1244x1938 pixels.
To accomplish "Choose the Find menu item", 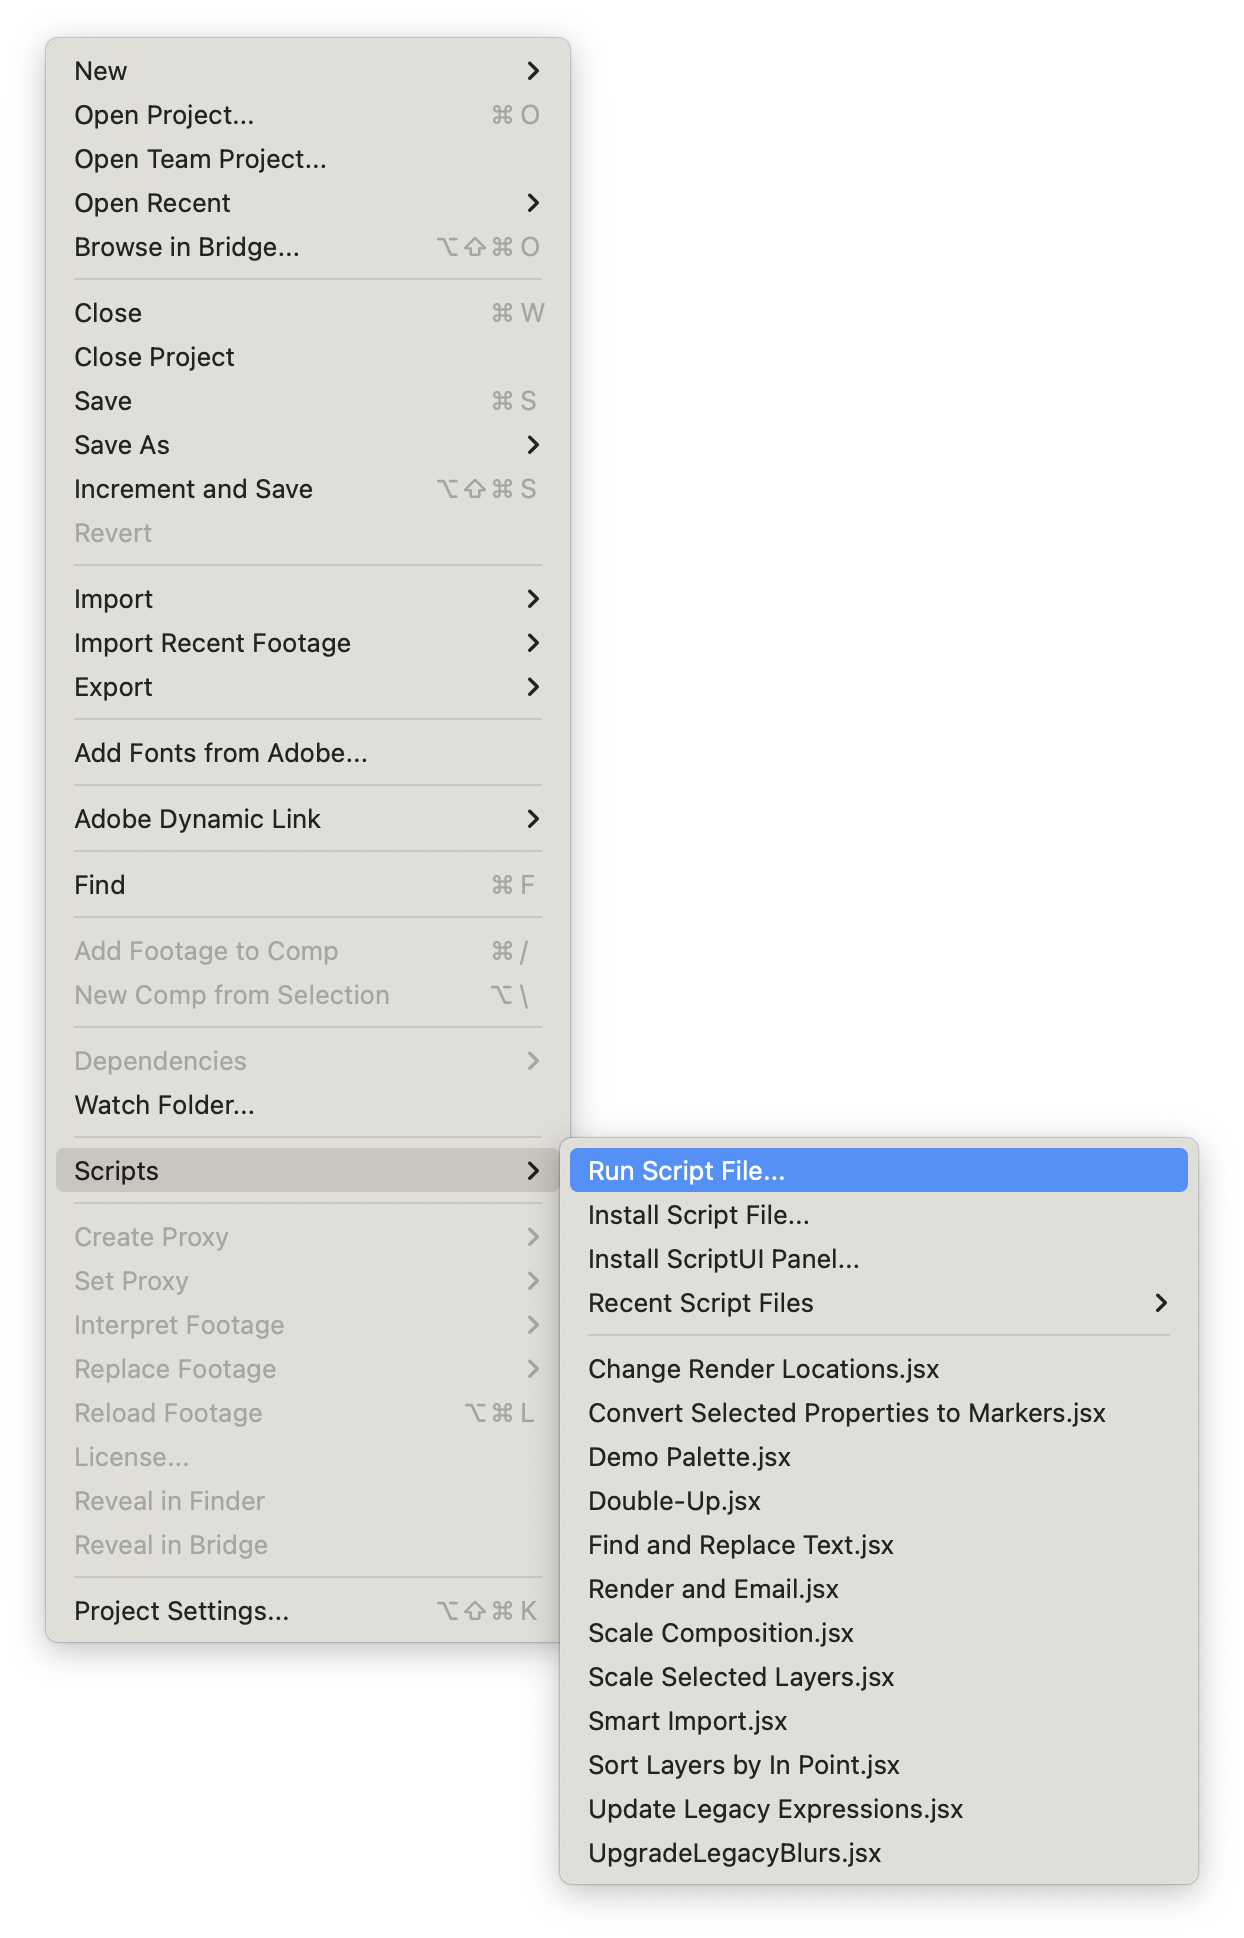I will [x=308, y=885].
